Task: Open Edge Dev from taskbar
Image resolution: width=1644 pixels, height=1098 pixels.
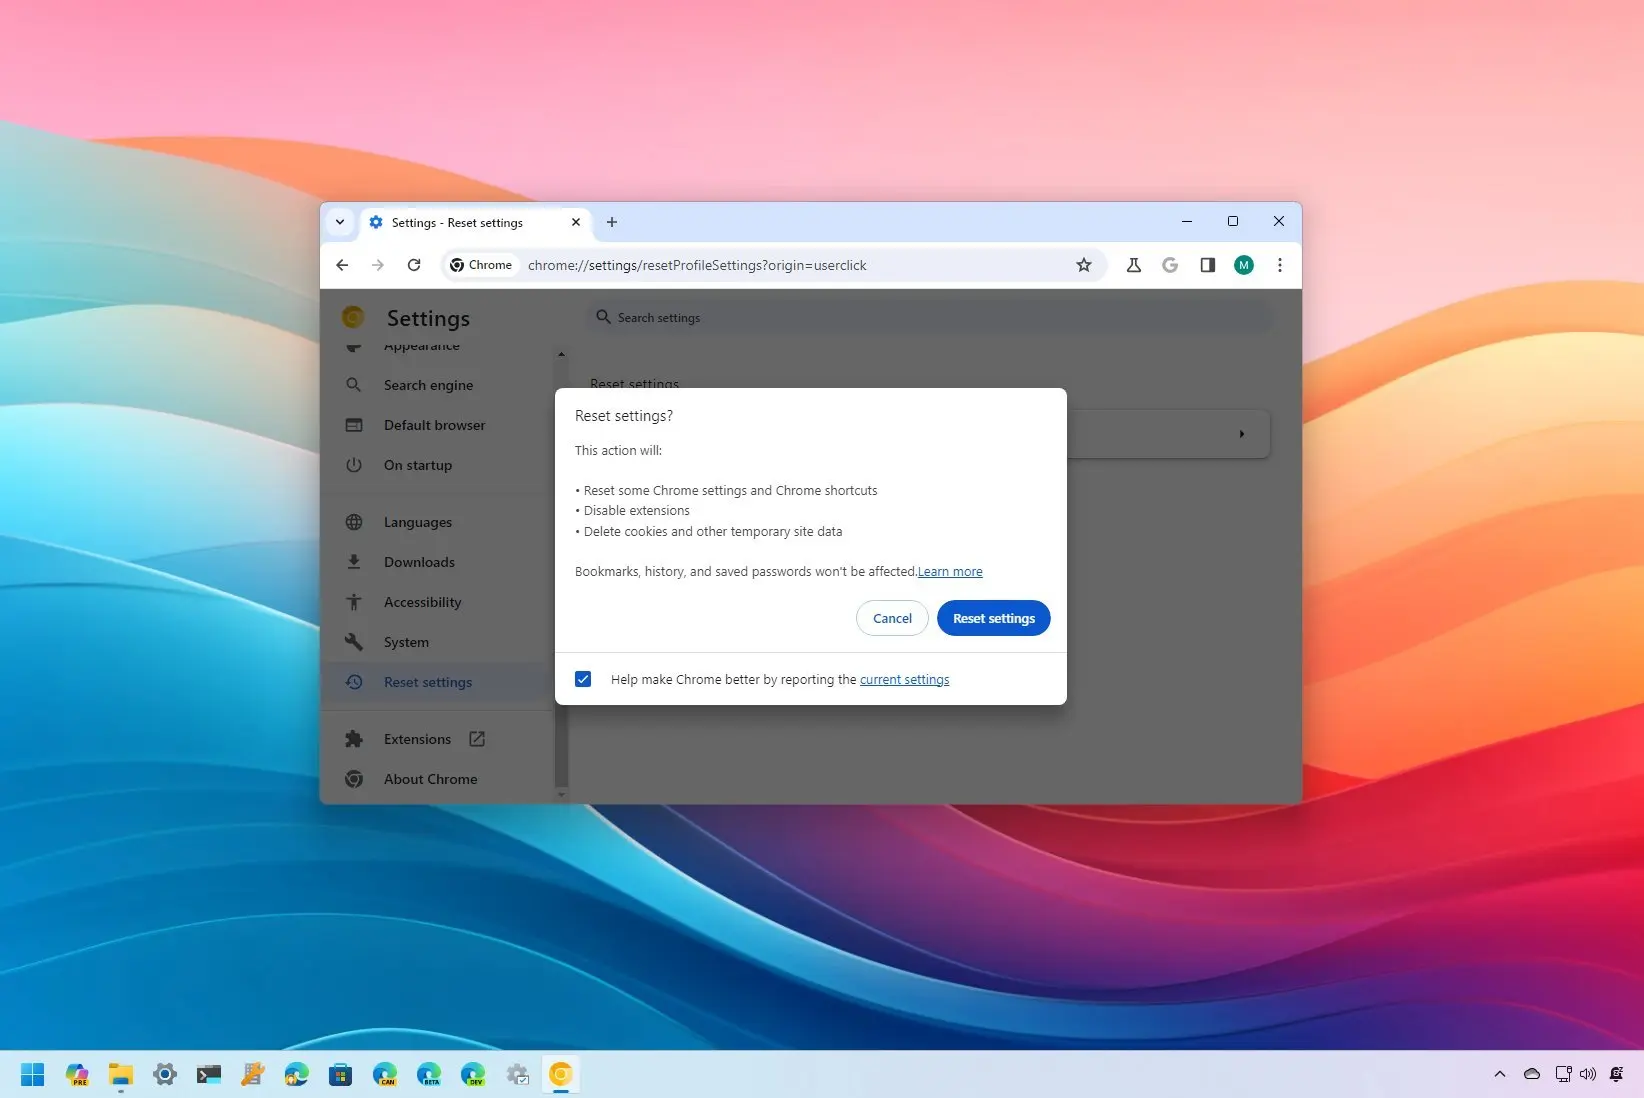Action: pyautogui.click(x=473, y=1074)
